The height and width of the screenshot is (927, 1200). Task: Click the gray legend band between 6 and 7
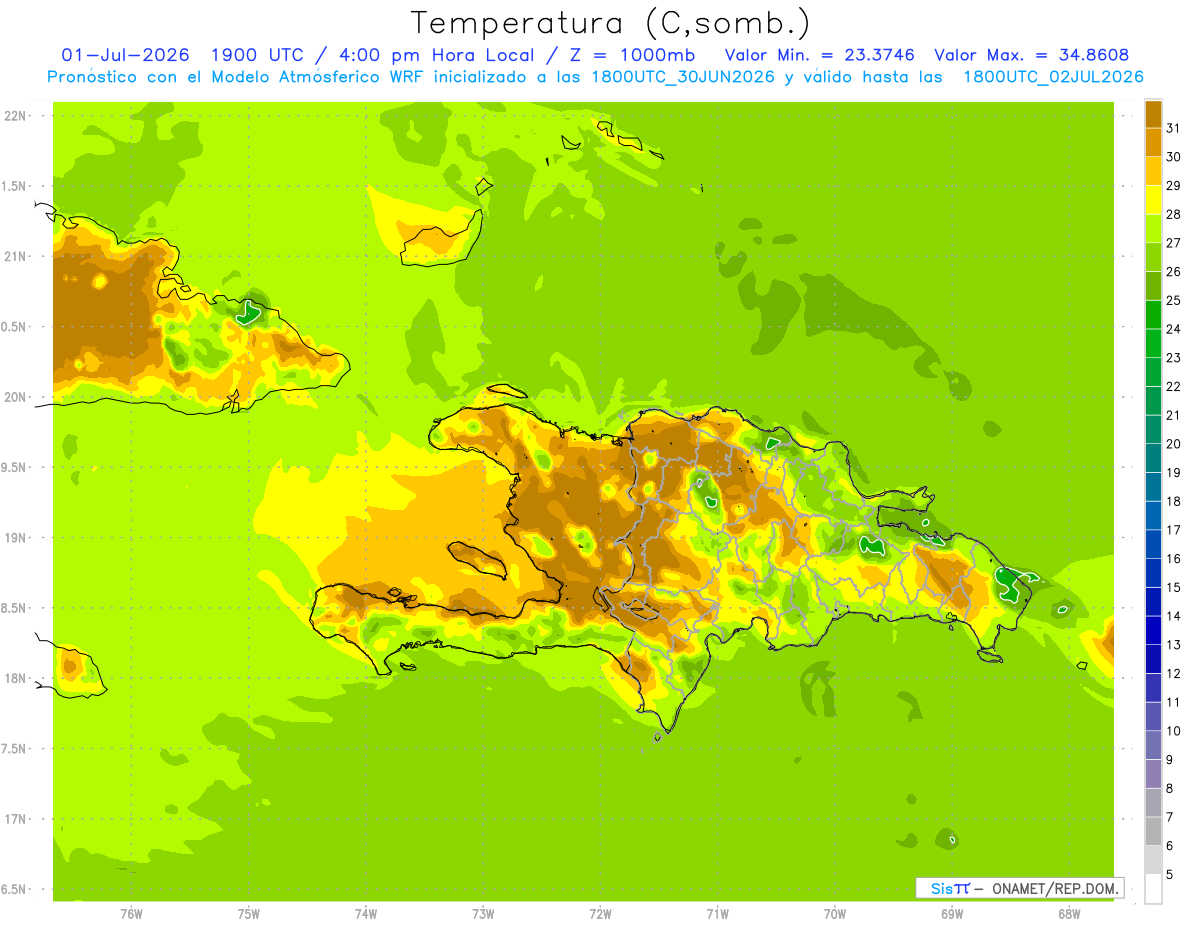click(x=1153, y=831)
